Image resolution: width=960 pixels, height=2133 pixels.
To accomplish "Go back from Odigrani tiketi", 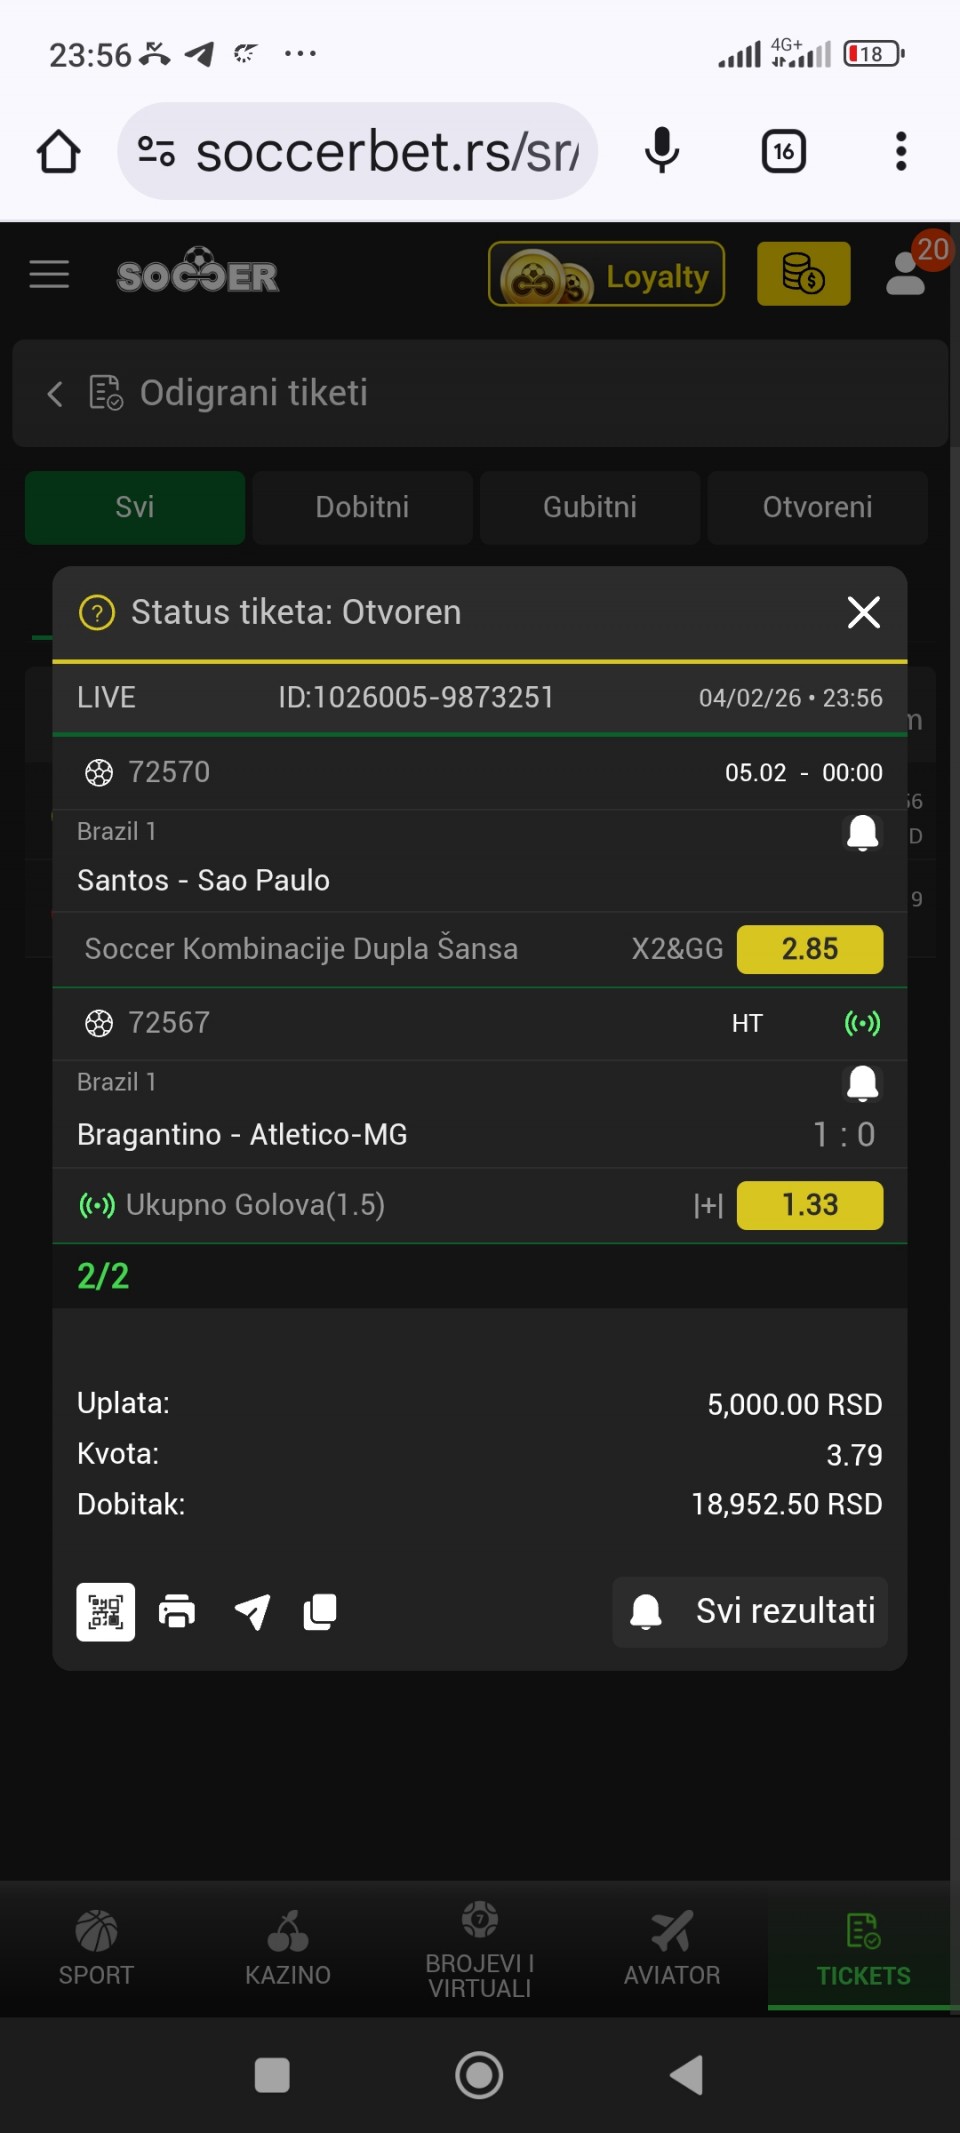I will (55, 394).
